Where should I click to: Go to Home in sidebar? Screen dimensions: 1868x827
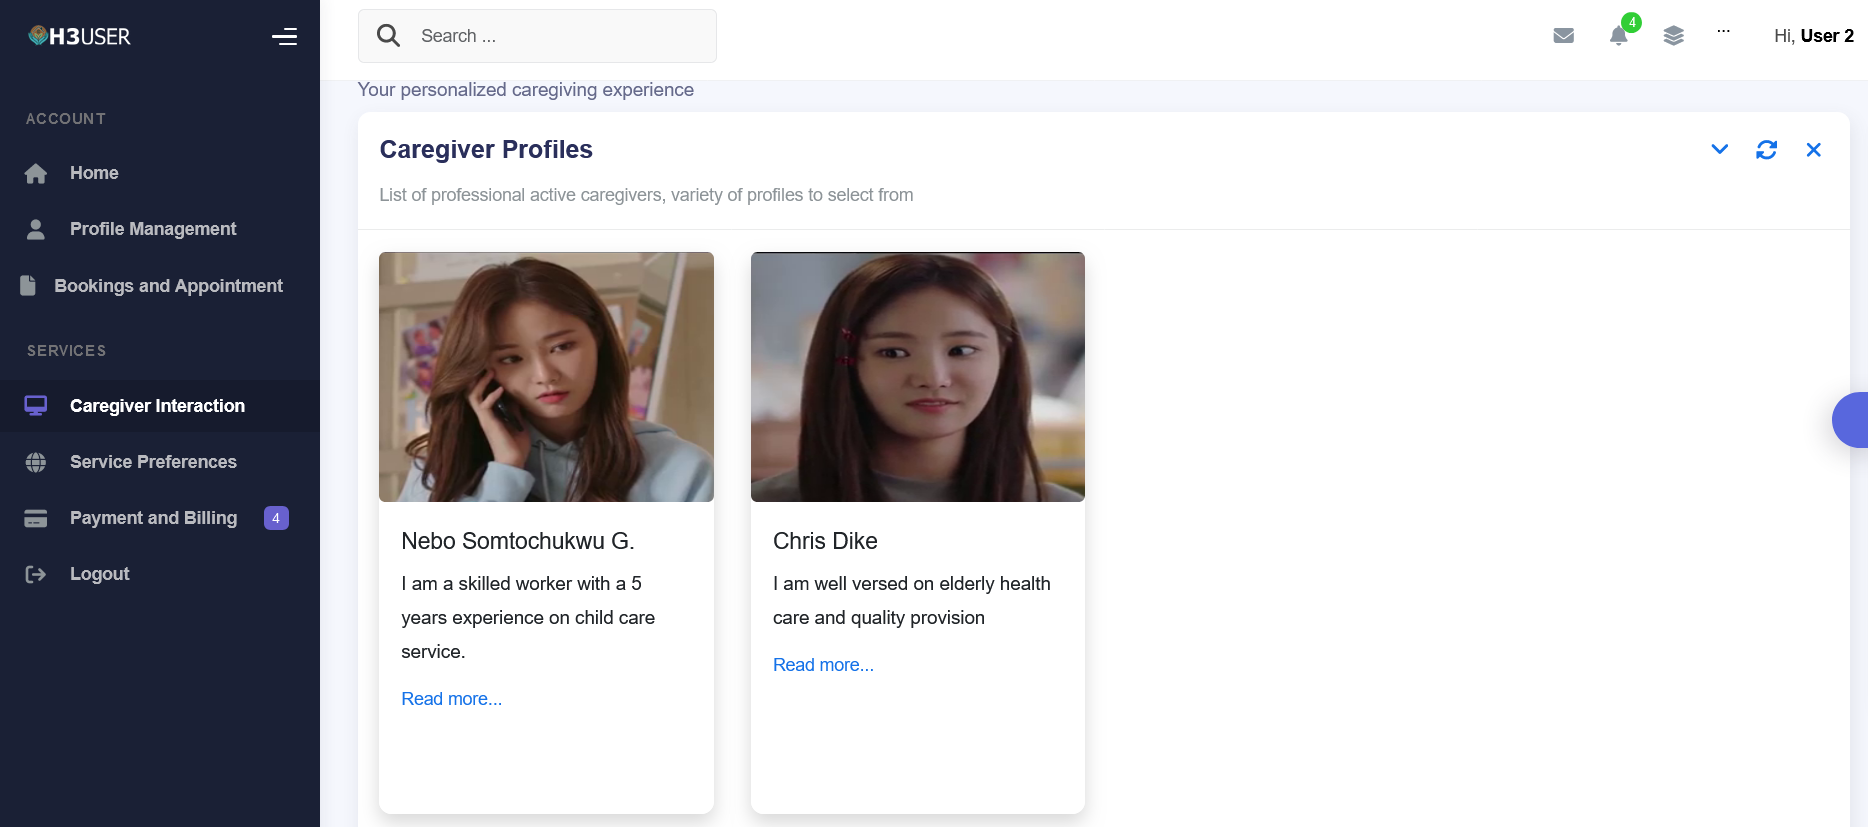[x=94, y=173]
